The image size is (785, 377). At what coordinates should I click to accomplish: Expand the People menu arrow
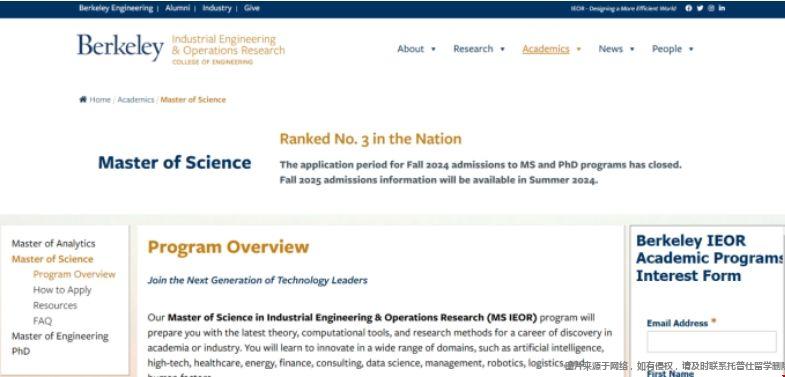click(691, 49)
